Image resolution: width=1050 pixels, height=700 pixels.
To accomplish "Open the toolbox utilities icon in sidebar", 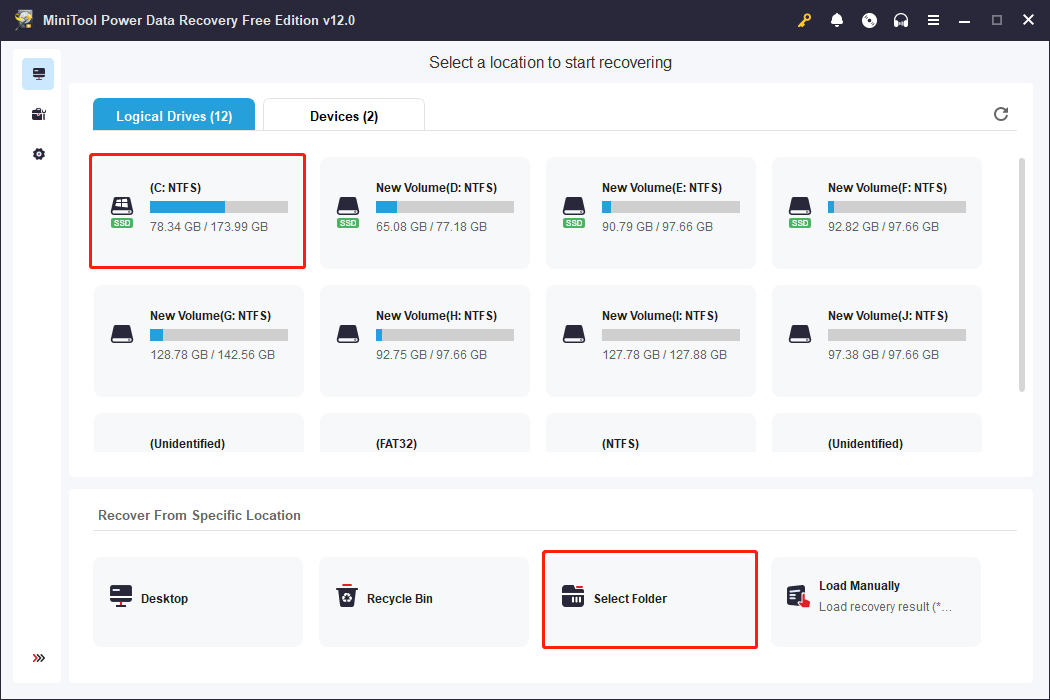I will [38, 114].
